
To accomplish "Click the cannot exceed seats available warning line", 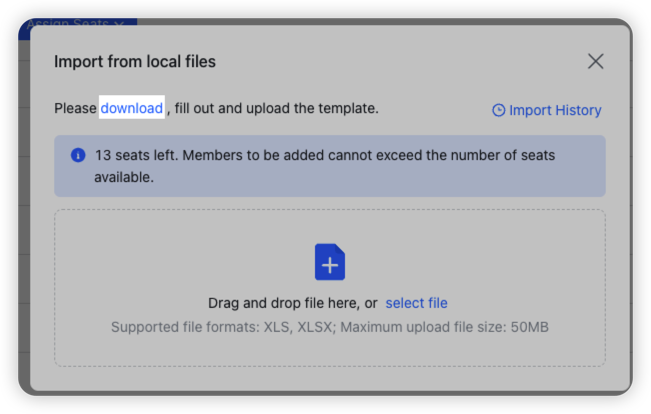I will point(124,177).
